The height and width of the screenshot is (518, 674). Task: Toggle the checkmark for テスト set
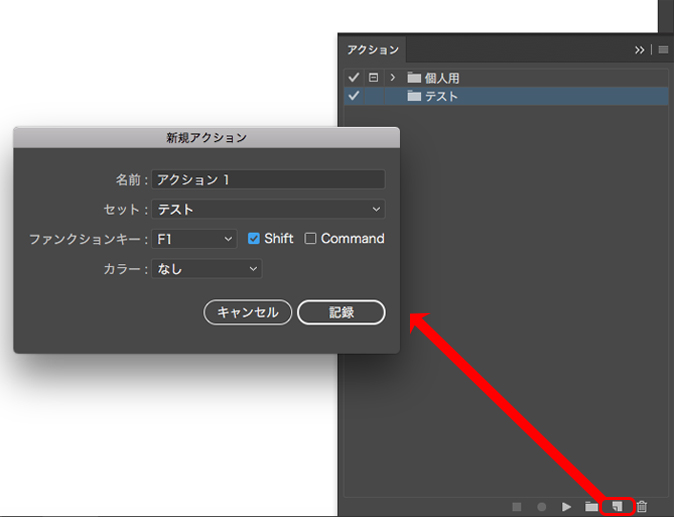[x=353, y=96]
